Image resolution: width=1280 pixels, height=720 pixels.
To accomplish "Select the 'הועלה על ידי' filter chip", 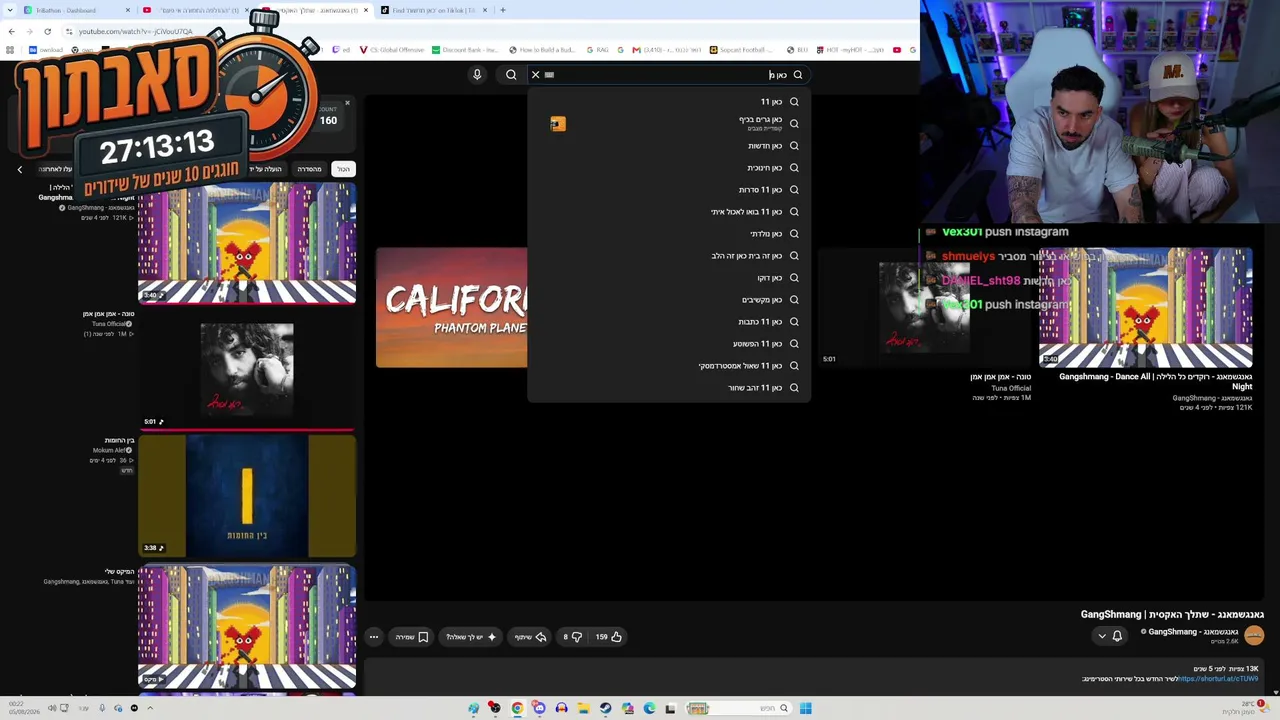I will pyautogui.click(x=266, y=169).
